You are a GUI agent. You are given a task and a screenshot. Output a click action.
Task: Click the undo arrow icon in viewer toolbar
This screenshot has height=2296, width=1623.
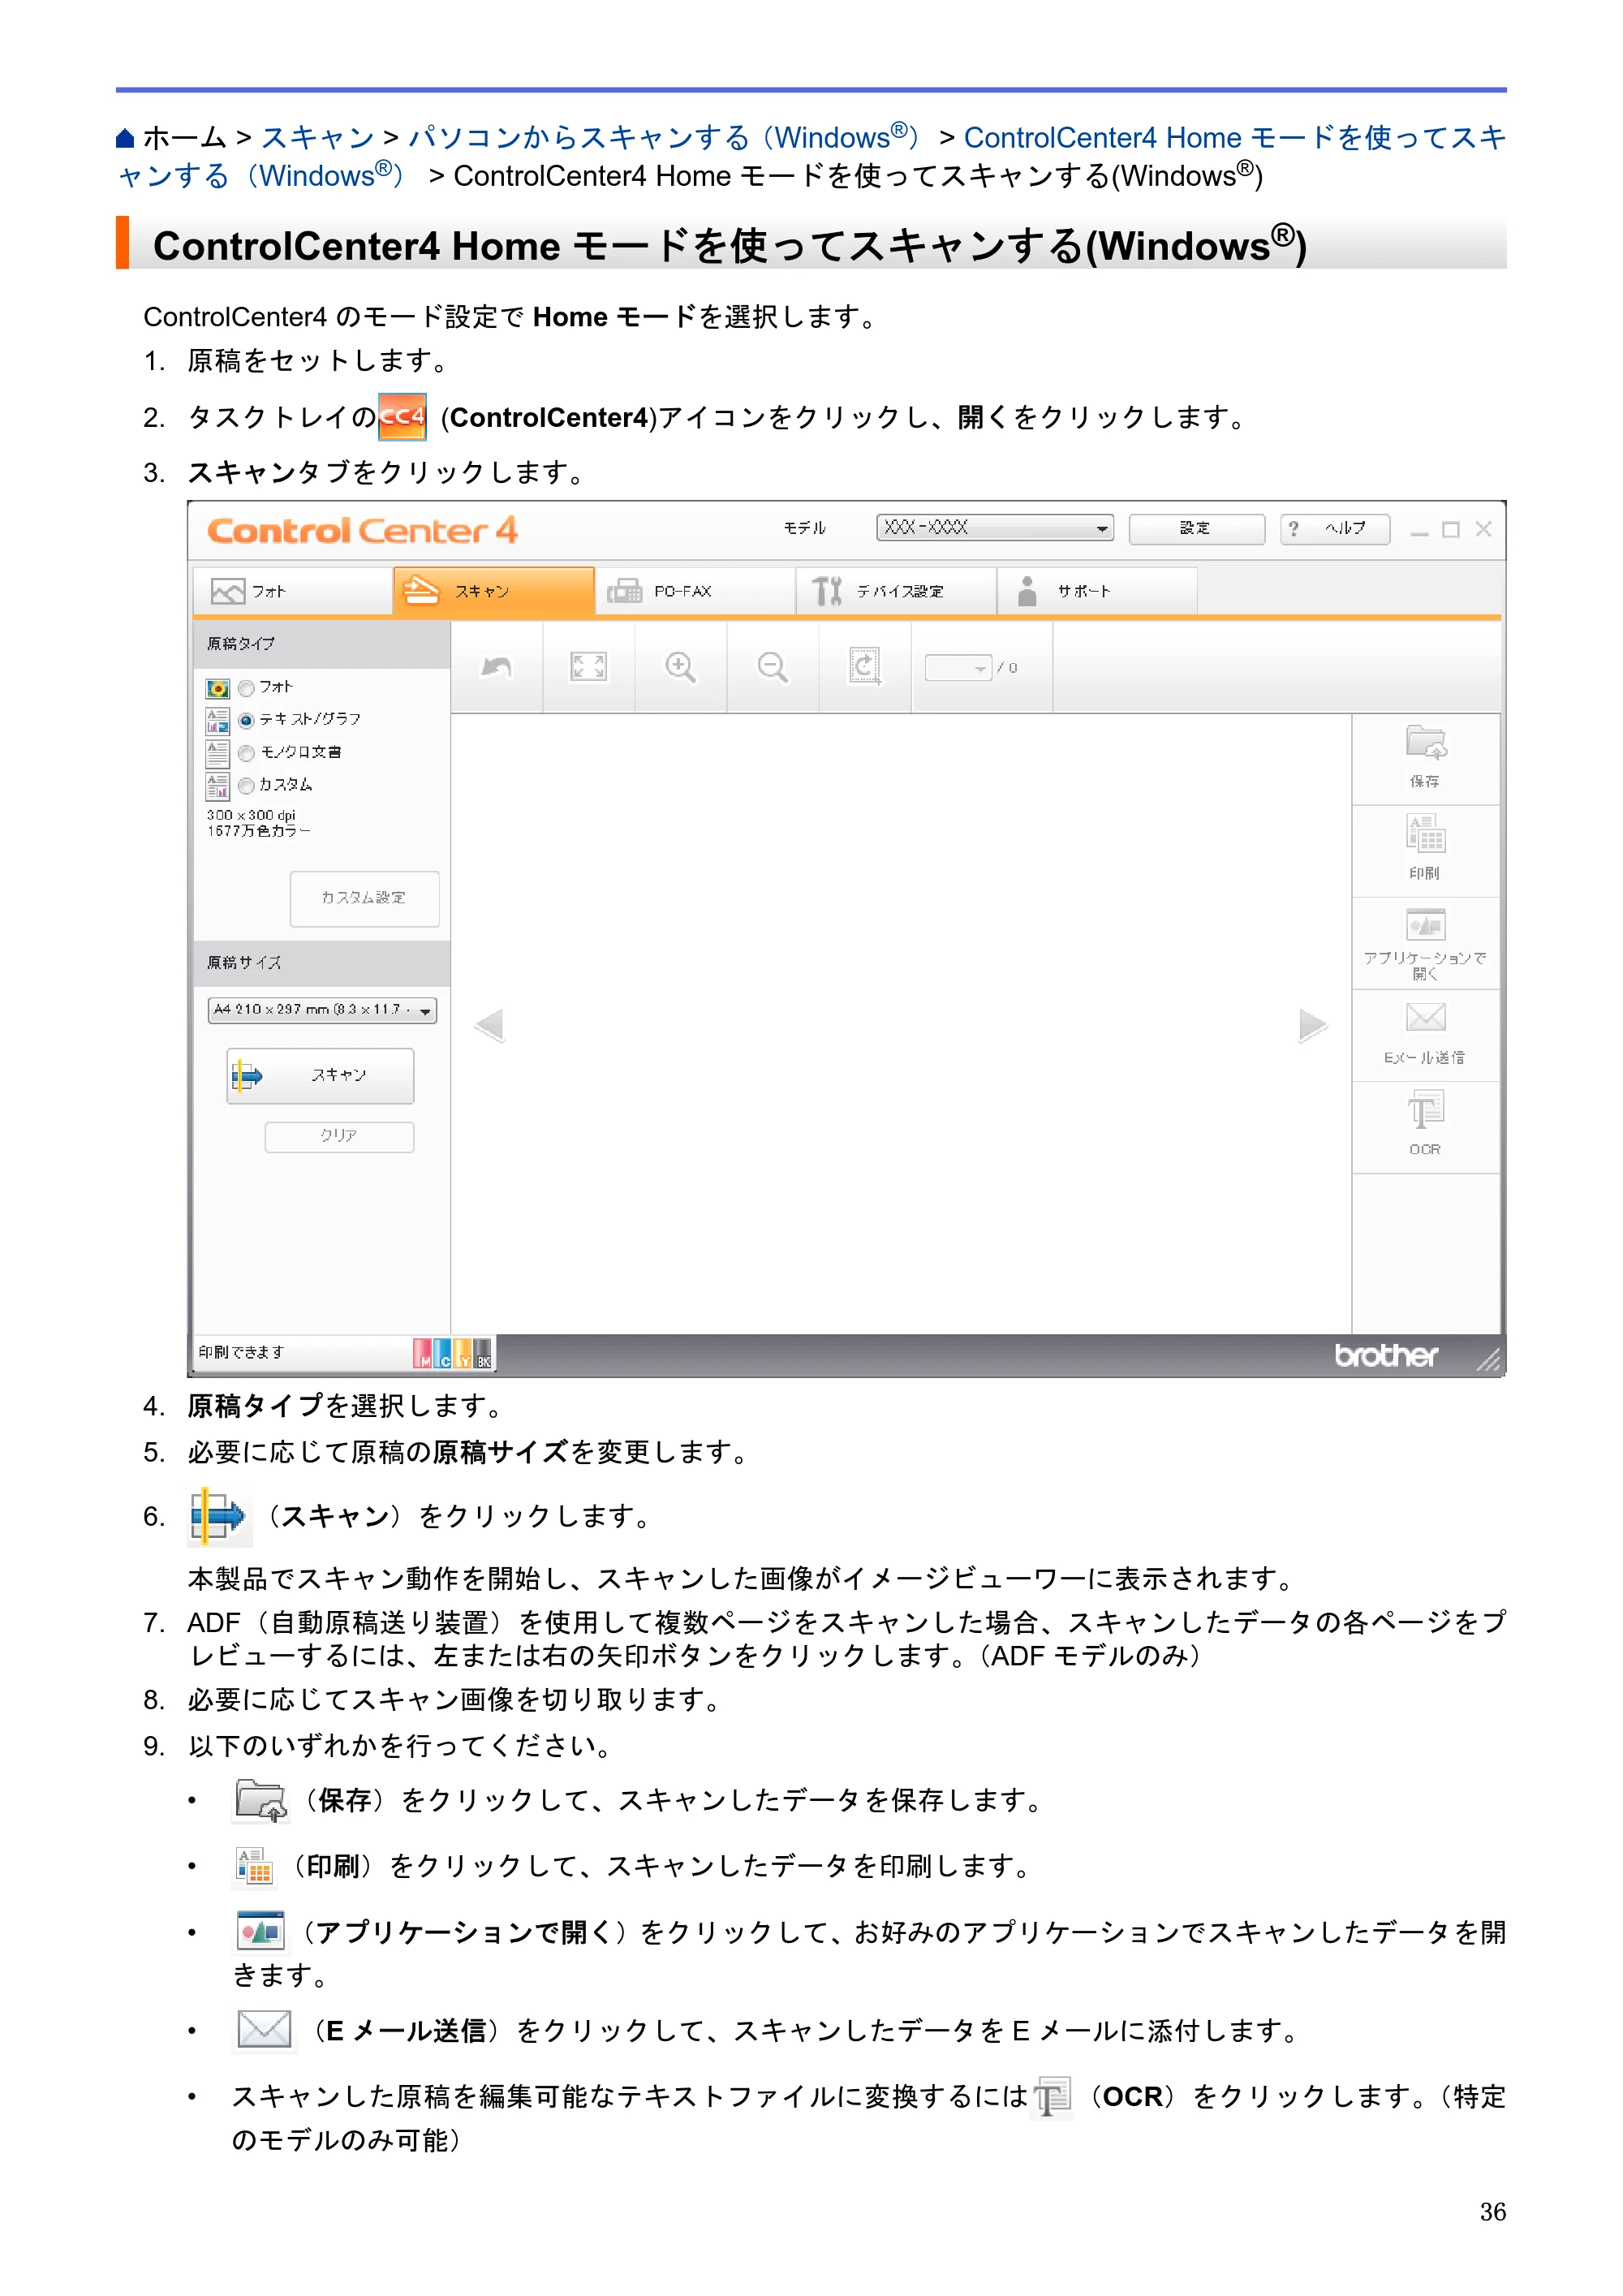[x=497, y=667]
